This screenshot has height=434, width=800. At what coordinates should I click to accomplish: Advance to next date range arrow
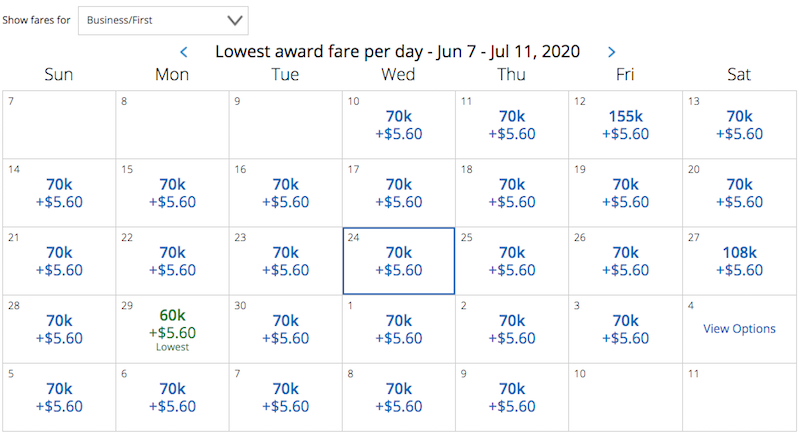[611, 52]
